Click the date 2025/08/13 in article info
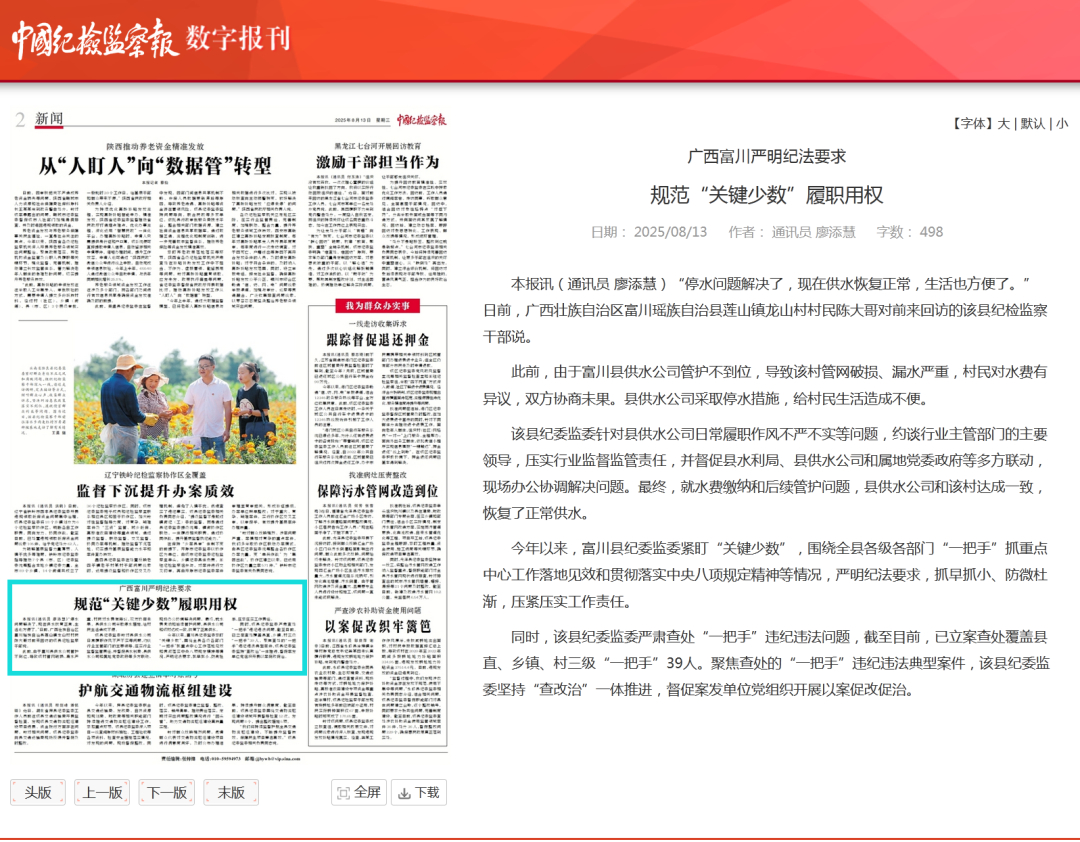 670,232
